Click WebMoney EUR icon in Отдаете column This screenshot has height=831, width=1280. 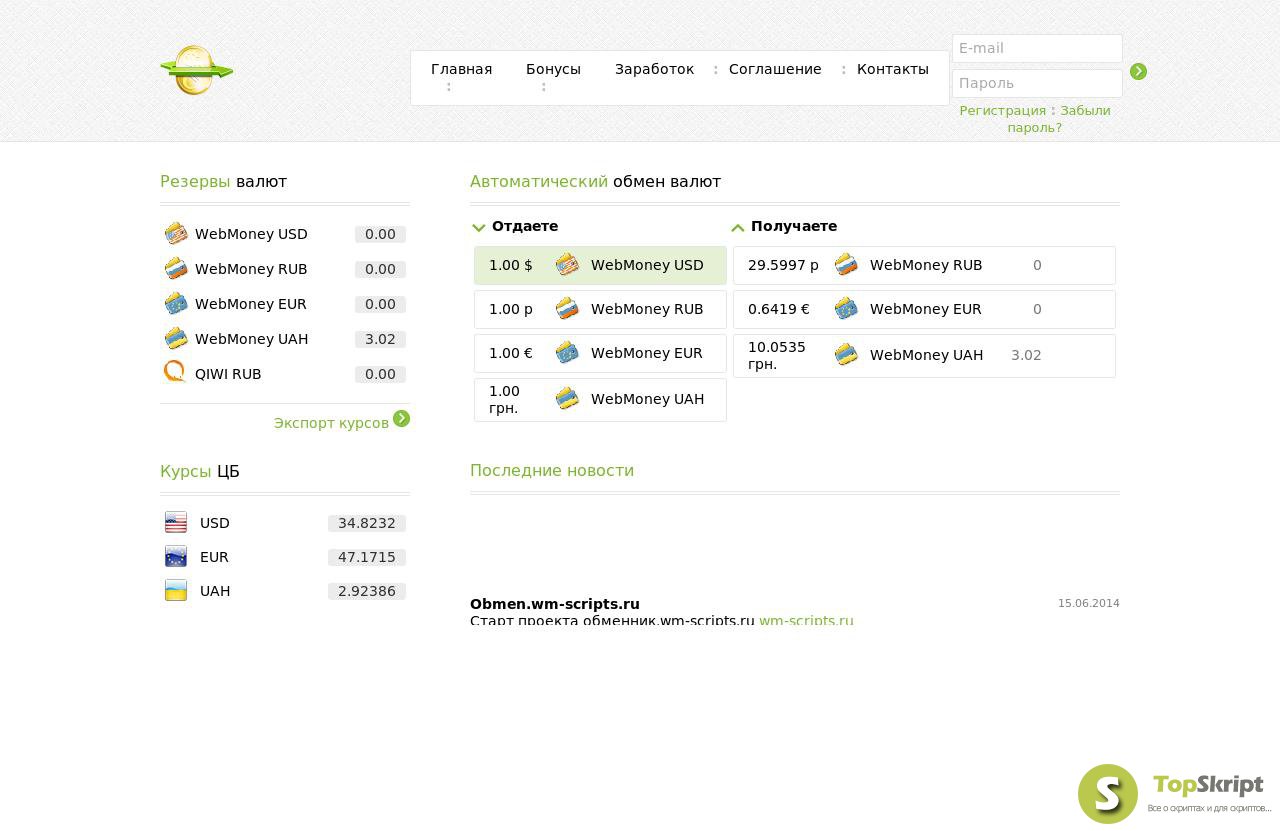(x=567, y=353)
